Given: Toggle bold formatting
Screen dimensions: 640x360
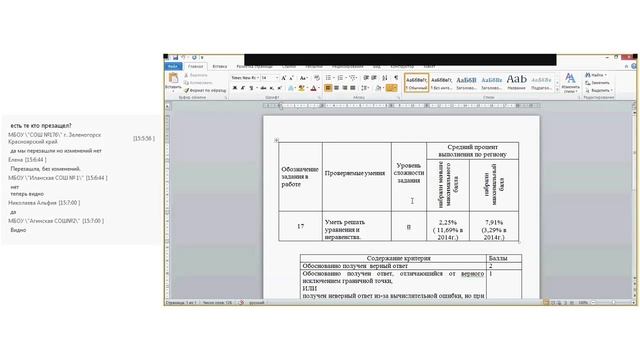Looking at the screenshot, I should click(235, 88).
